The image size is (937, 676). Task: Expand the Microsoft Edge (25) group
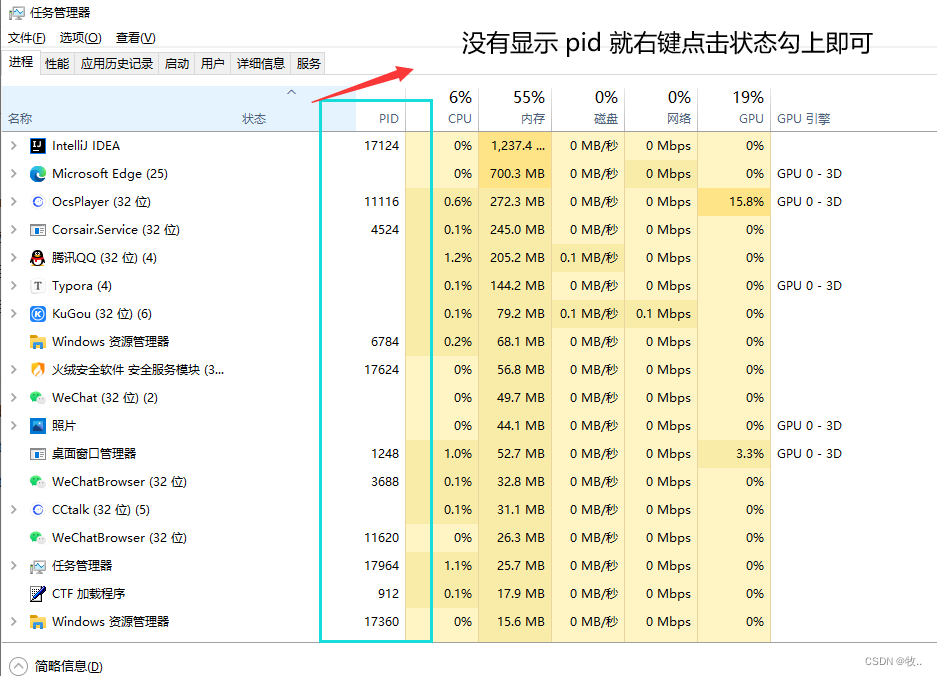pyautogui.click(x=14, y=174)
